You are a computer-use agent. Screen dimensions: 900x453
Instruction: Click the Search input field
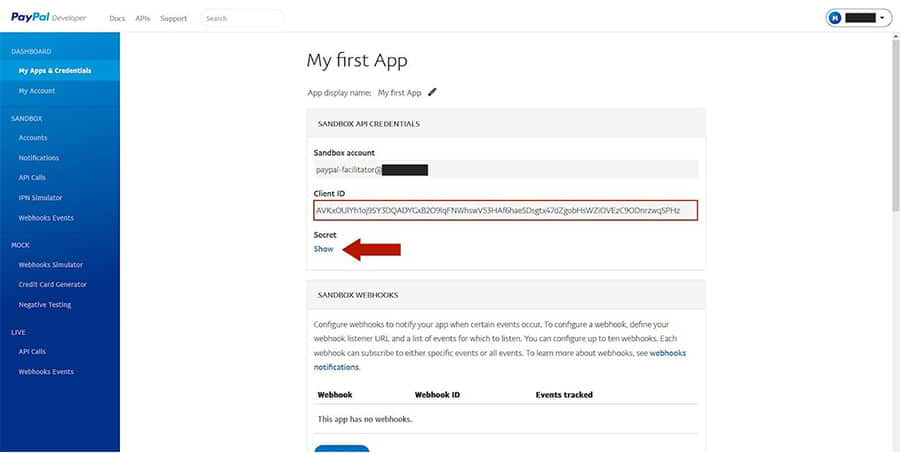pos(241,18)
